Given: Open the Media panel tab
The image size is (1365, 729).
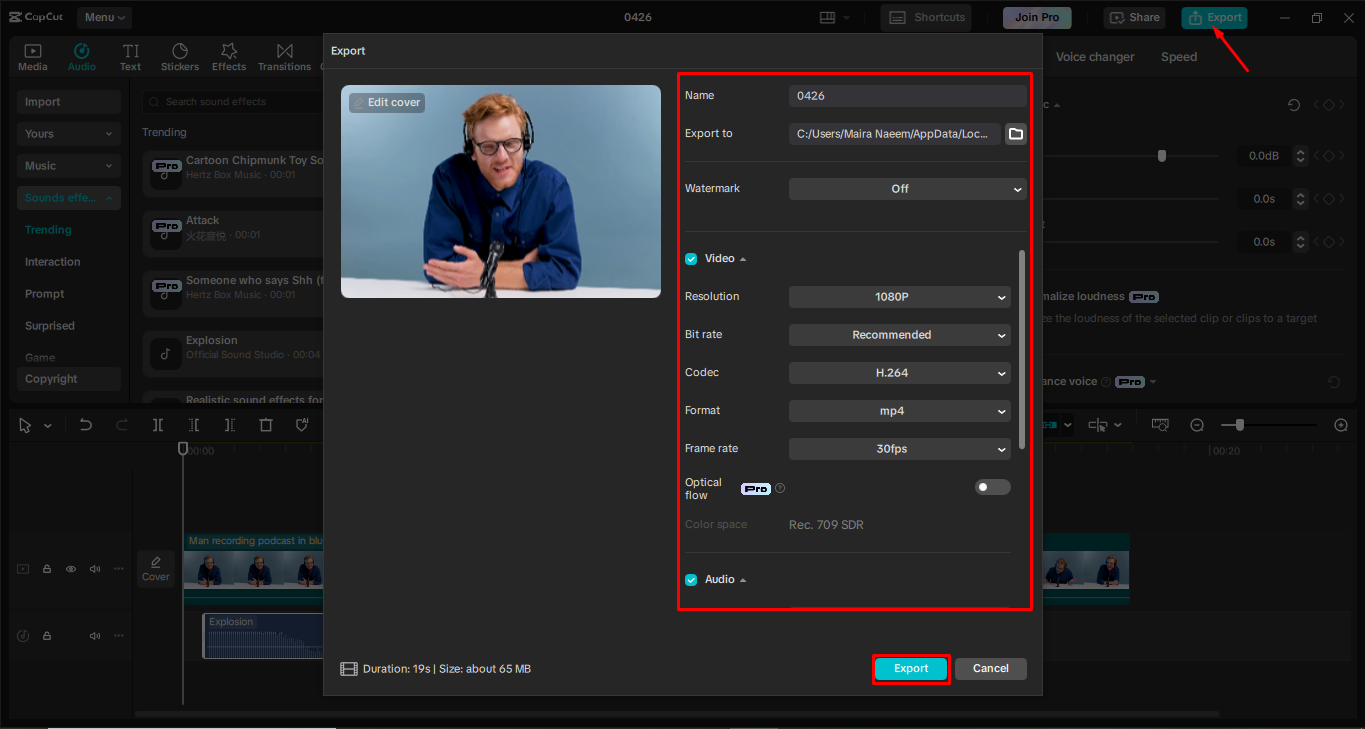Looking at the screenshot, I should click(x=33, y=57).
